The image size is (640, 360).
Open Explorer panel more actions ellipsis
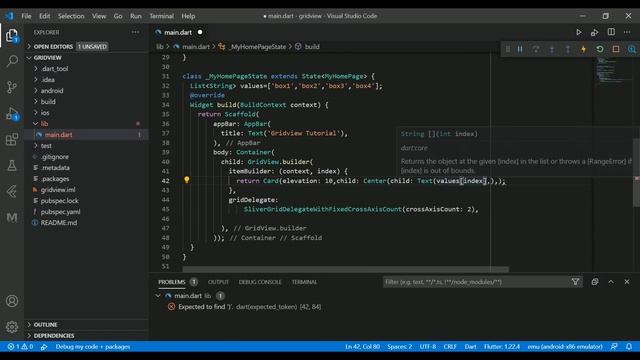tap(135, 32)
